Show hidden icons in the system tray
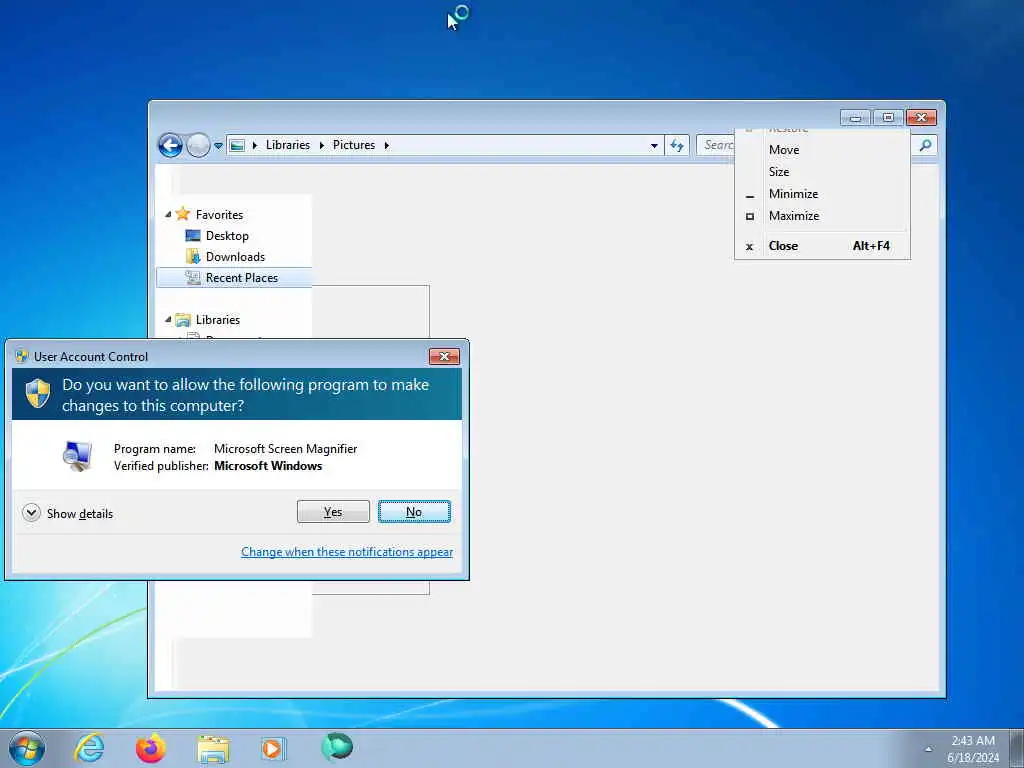Viewport: 1024px width, 768px height. tap(928, 749)
